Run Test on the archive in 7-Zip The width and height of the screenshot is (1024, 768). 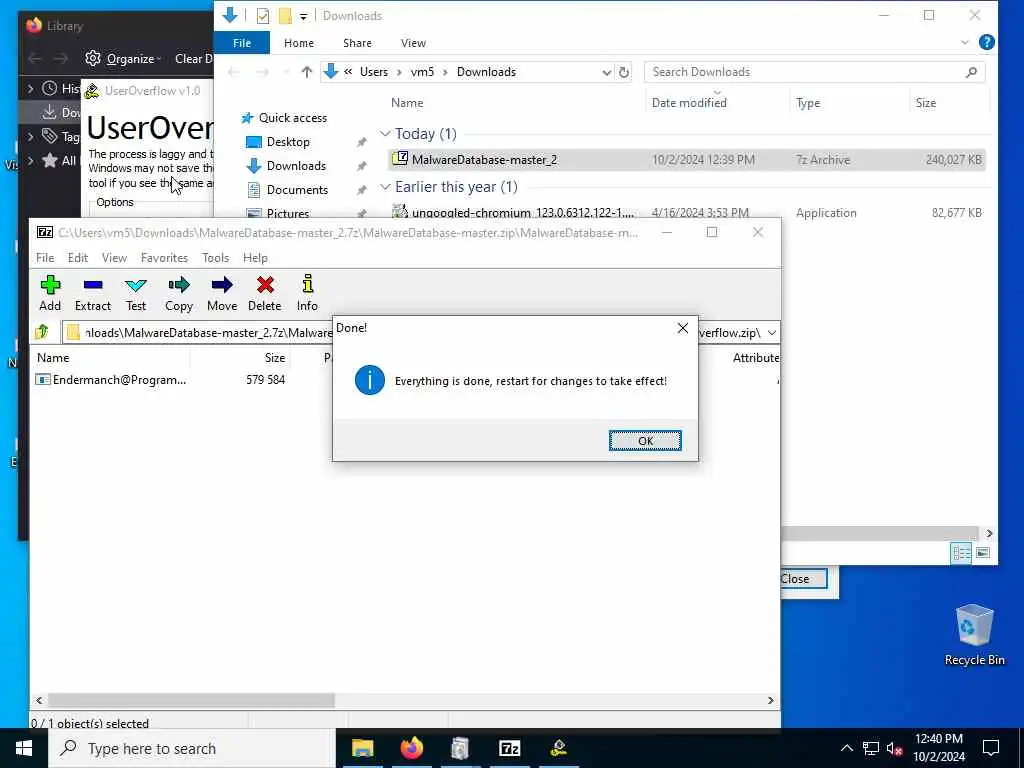tap(136, 293)
